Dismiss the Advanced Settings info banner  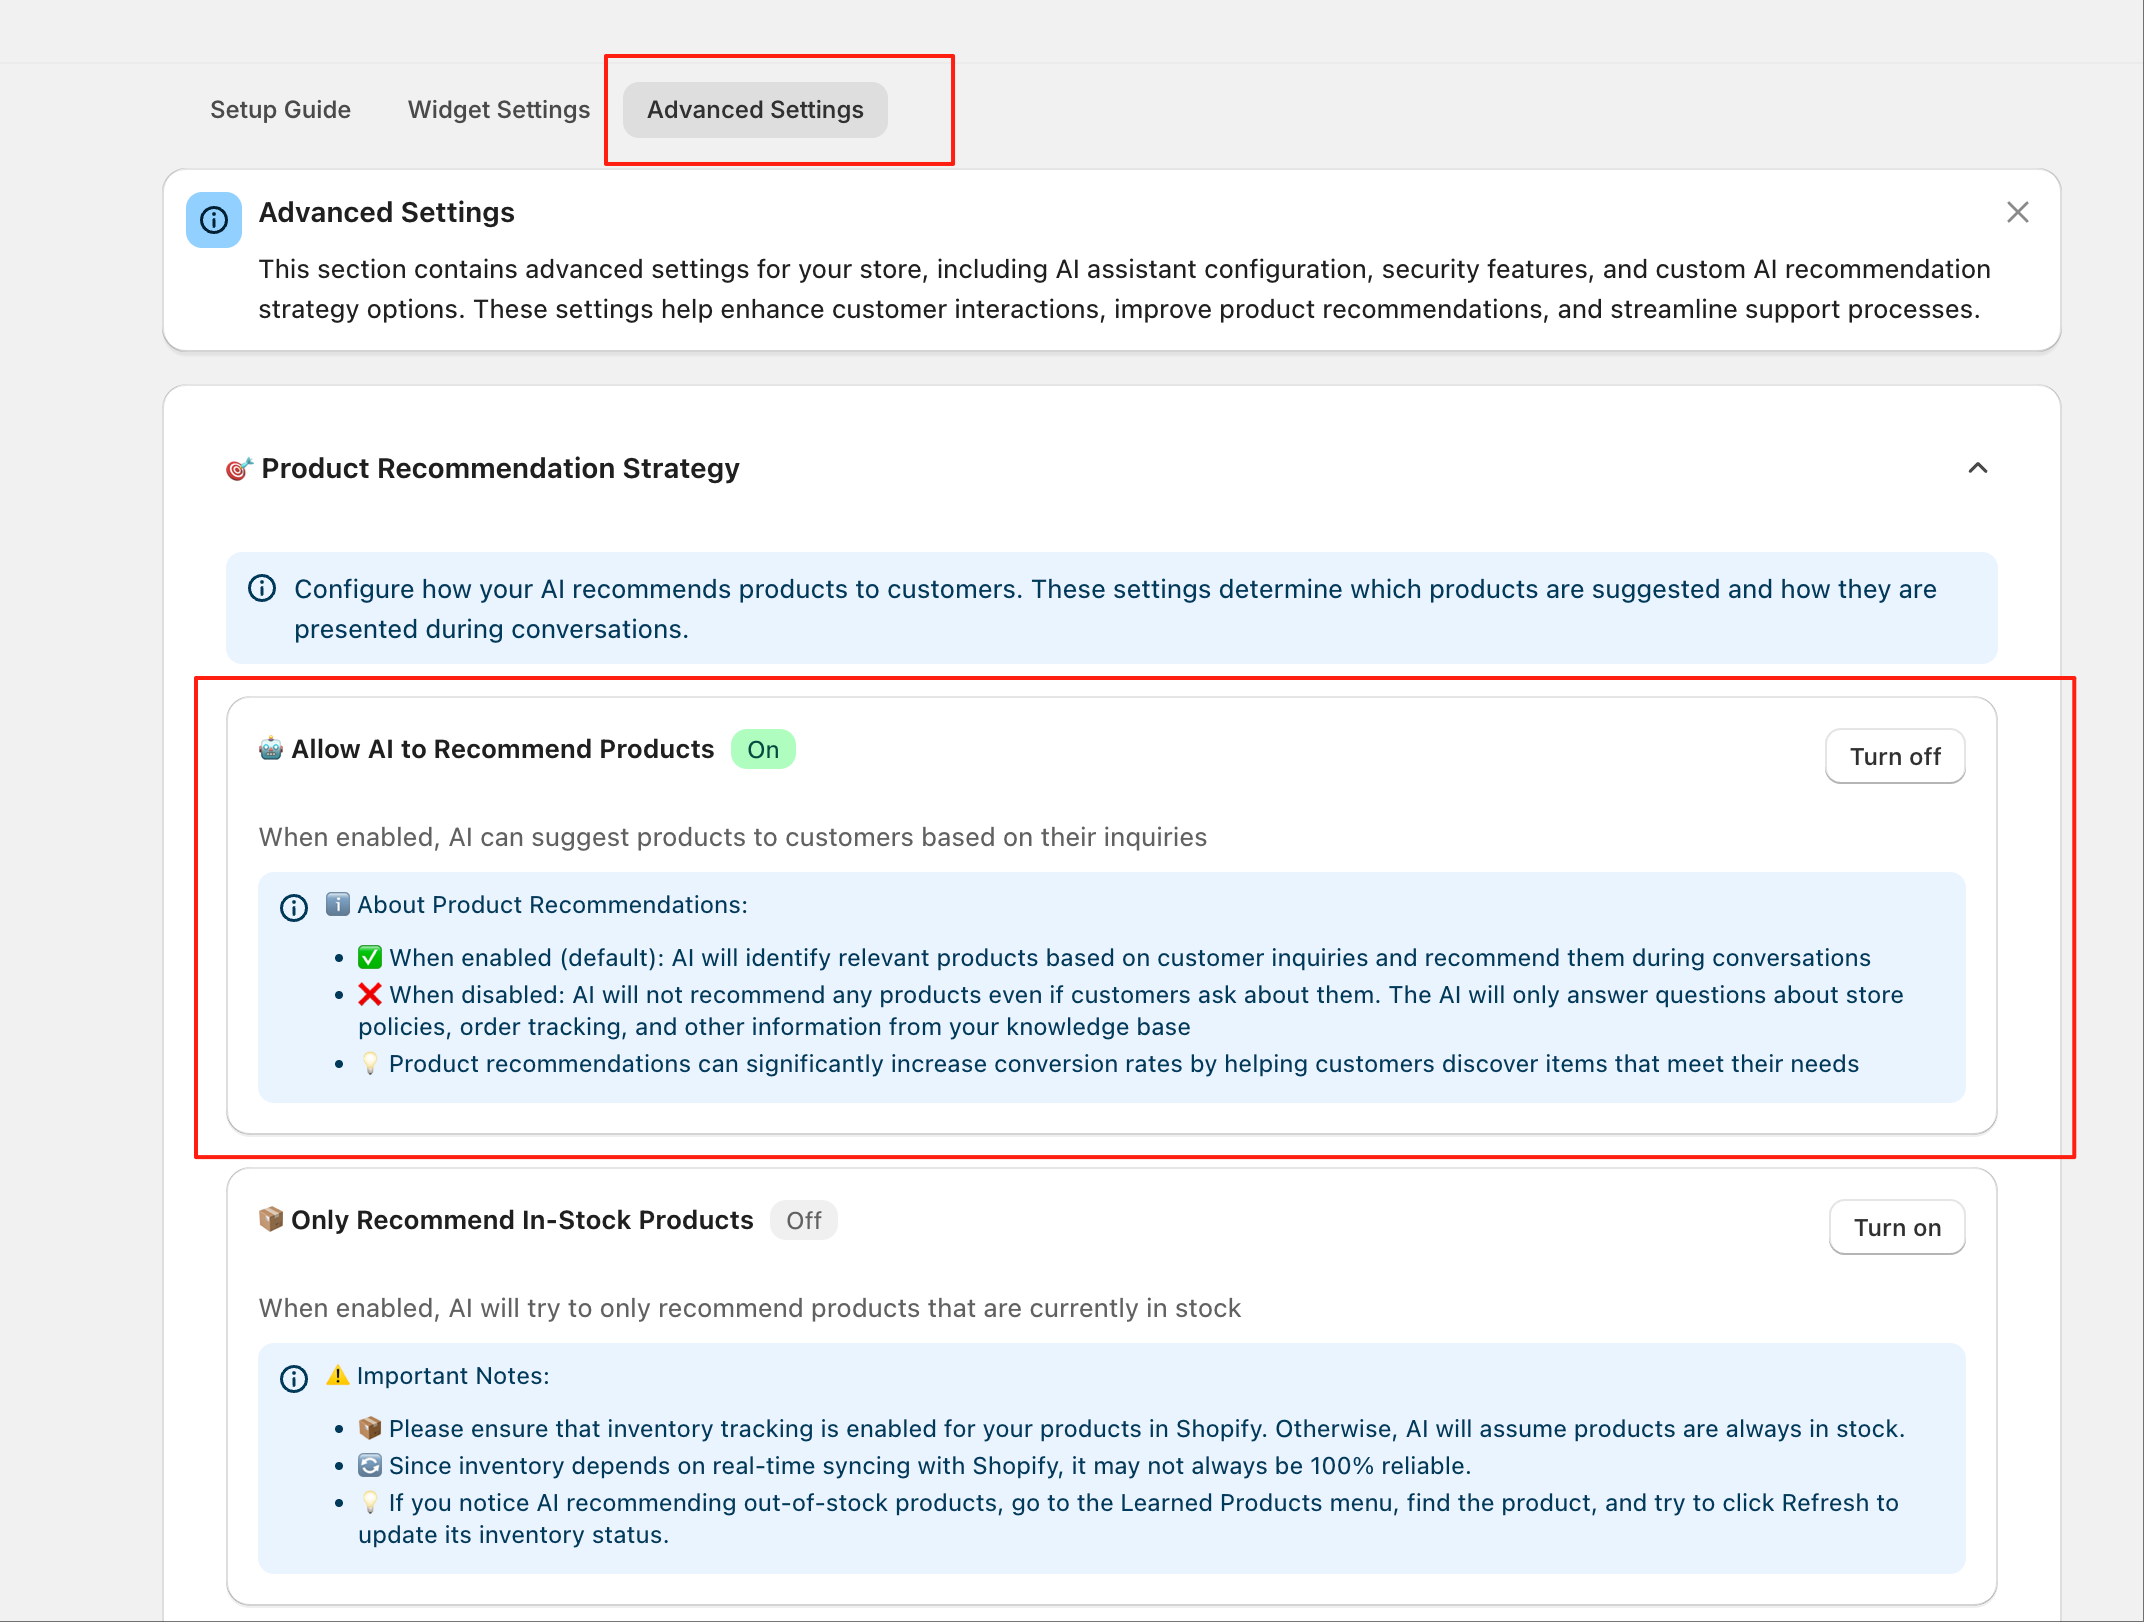tap(2017, 212)
